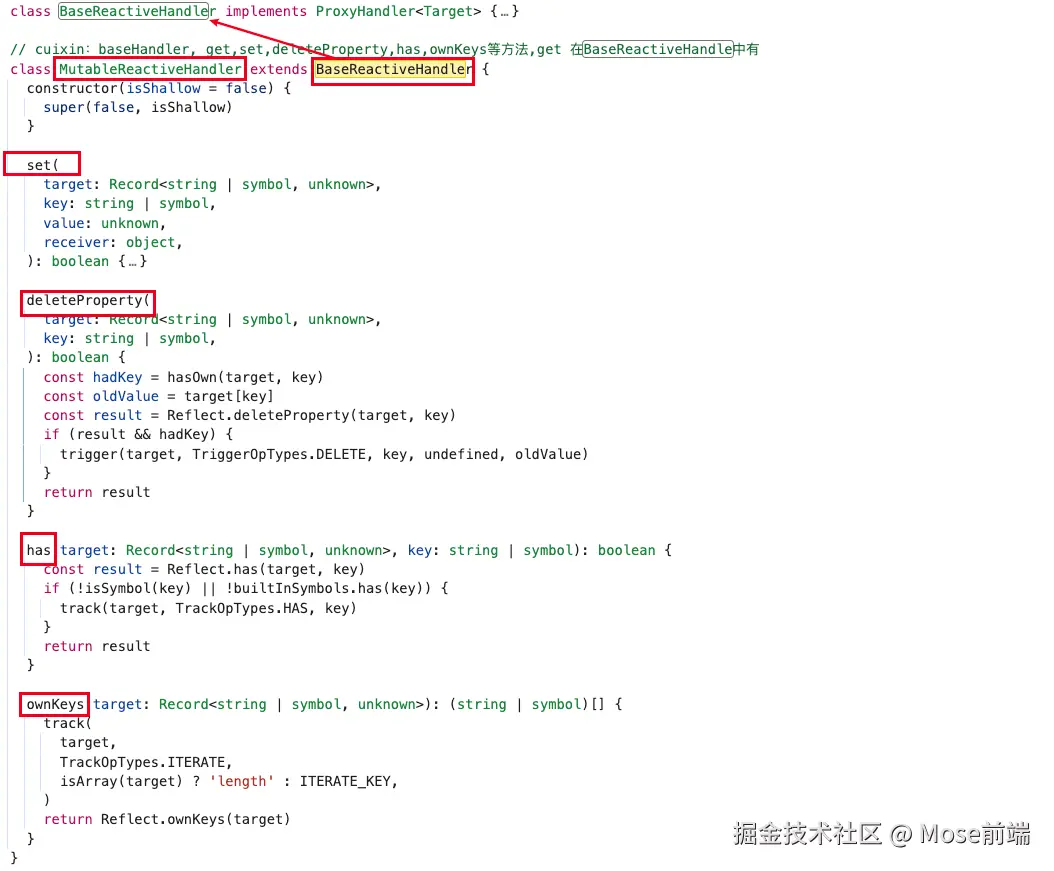The width and height of the screenshot is (1054, 871).
Task: Click the super(false, isShallow) call
Action: tap(138, 108)
